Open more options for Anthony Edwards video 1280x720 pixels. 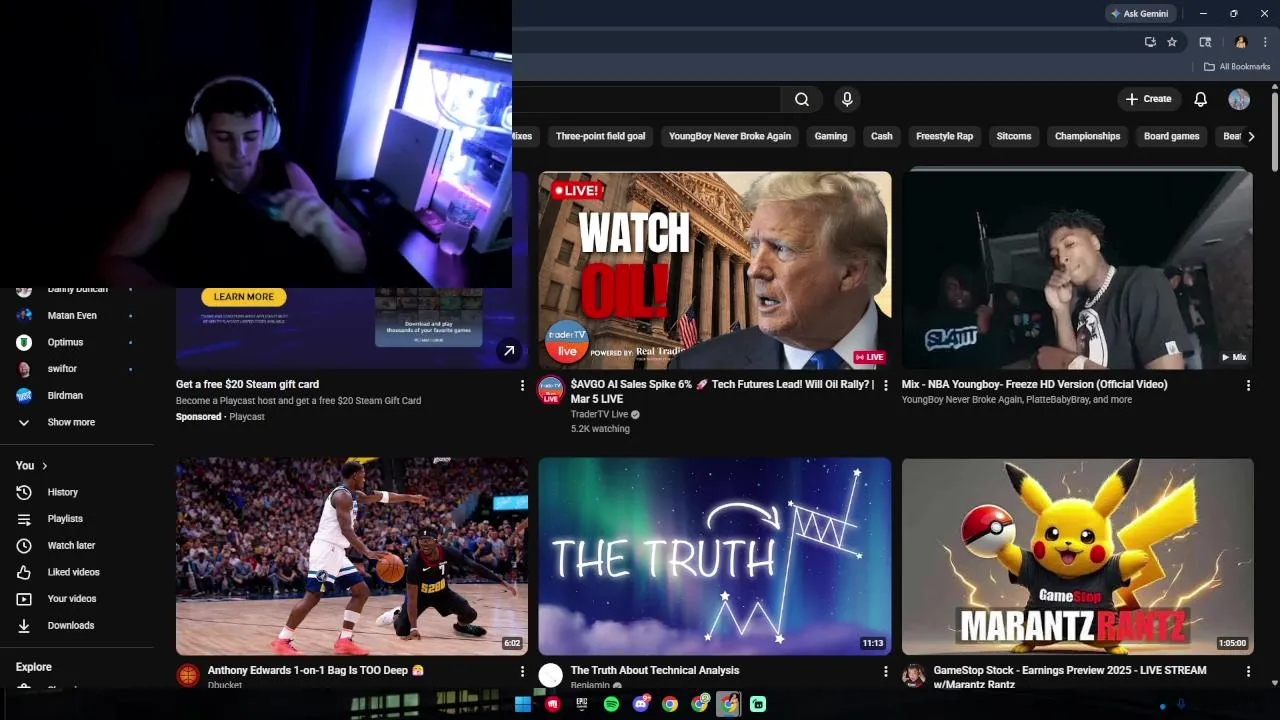522,671
